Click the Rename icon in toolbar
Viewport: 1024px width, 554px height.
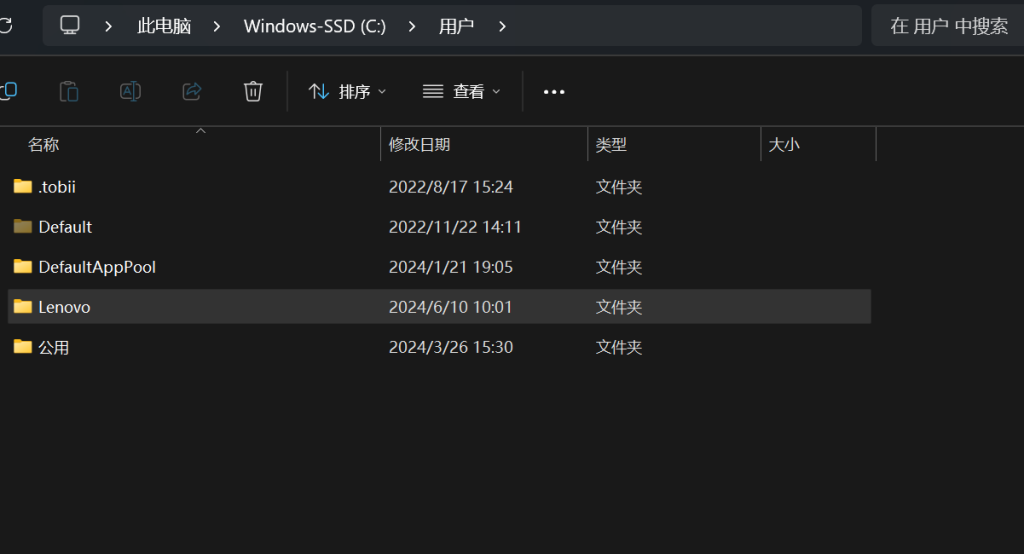(x=130, y=91)
